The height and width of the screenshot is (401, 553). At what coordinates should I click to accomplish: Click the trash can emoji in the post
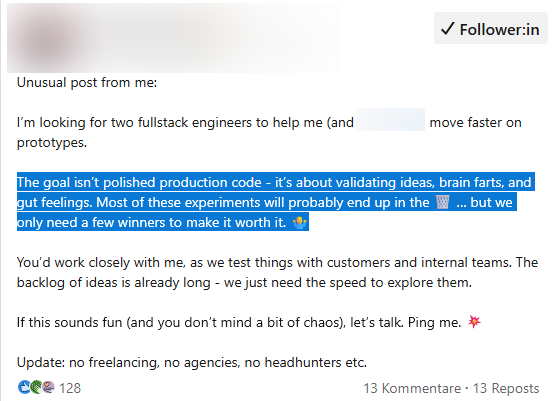pos(443,202)
